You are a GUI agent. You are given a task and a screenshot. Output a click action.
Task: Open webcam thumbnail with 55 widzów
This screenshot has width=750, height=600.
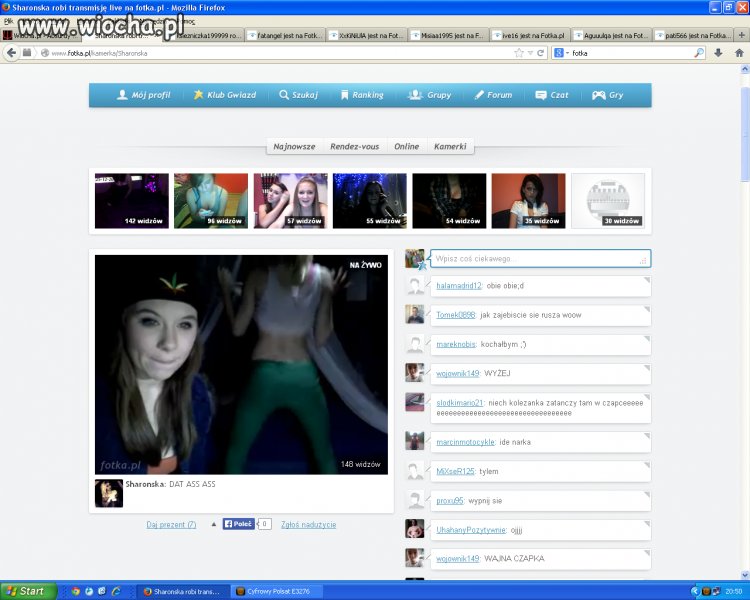click(x=370, y=200)
